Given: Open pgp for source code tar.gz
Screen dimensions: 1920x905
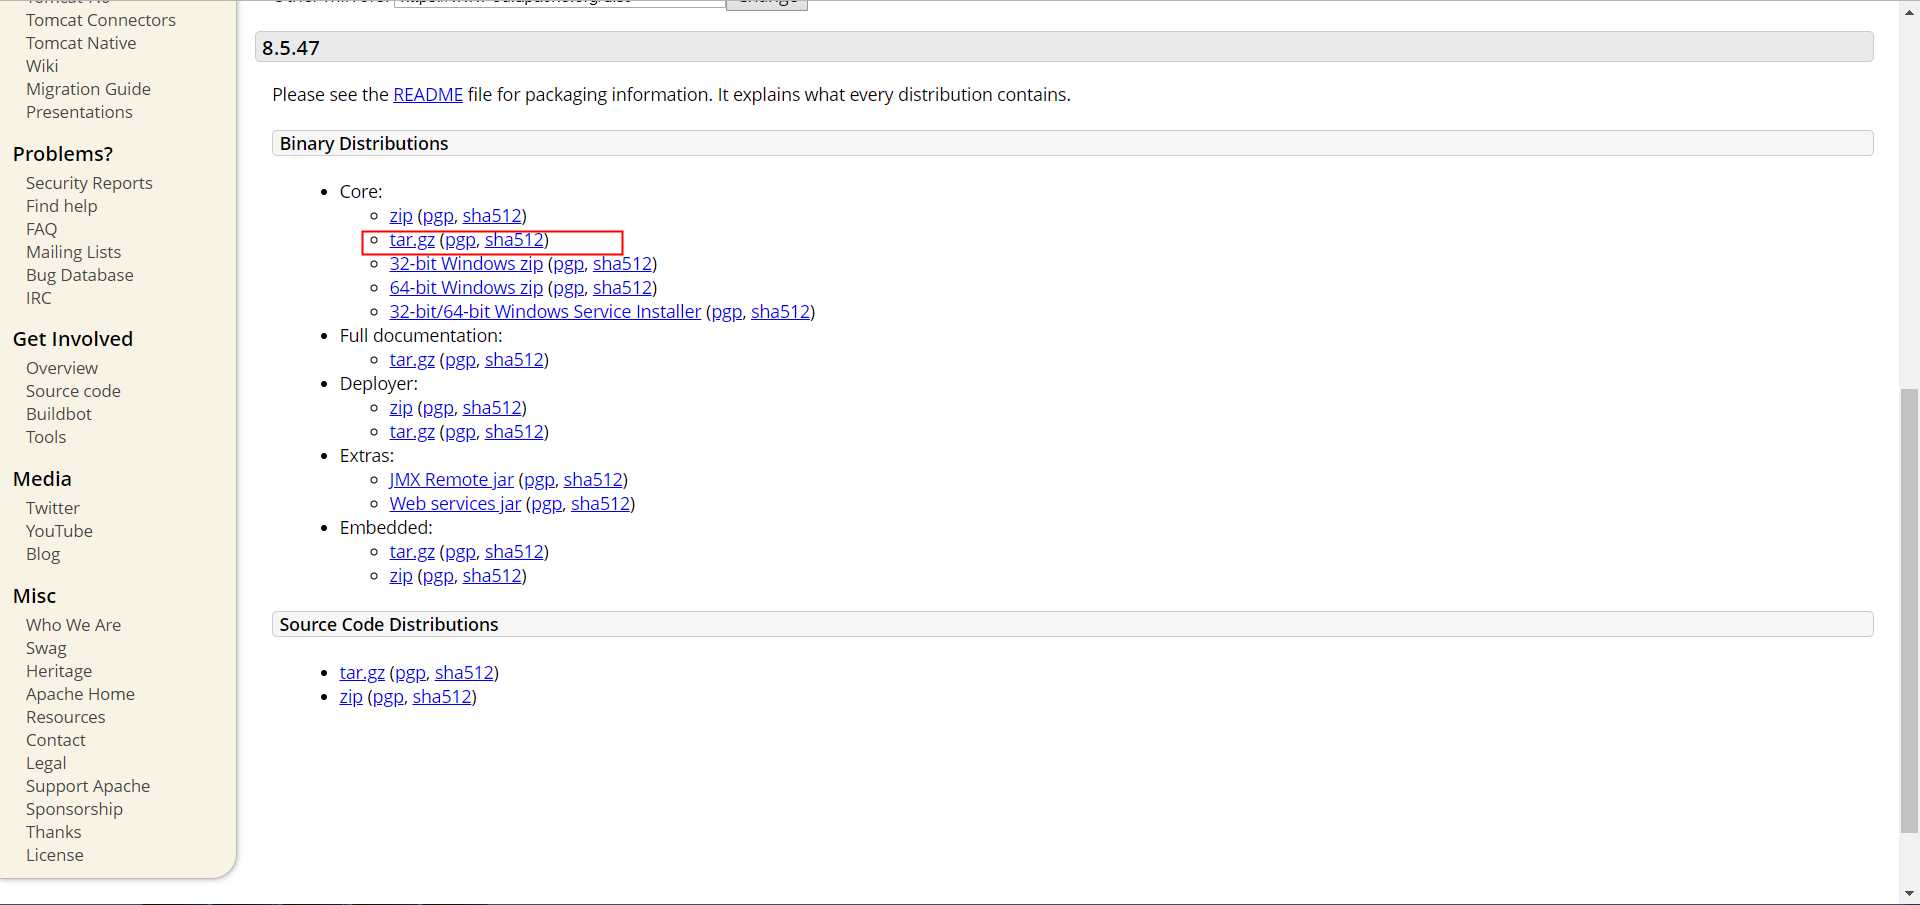Looking at the screenshot, I should pos(410,673).
